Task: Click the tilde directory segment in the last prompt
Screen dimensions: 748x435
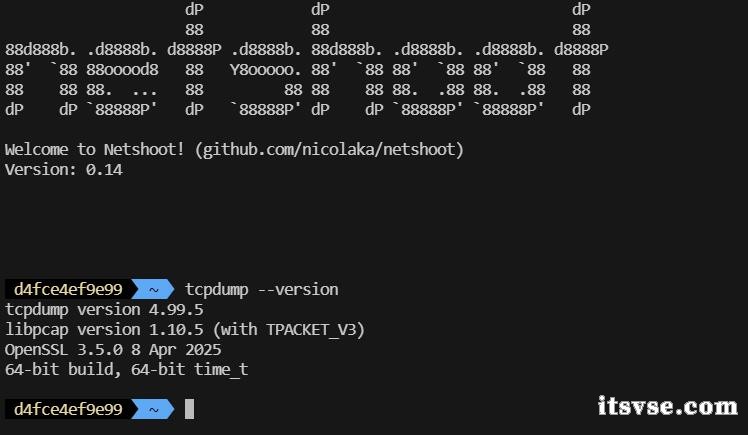Action: coord(153,409)
